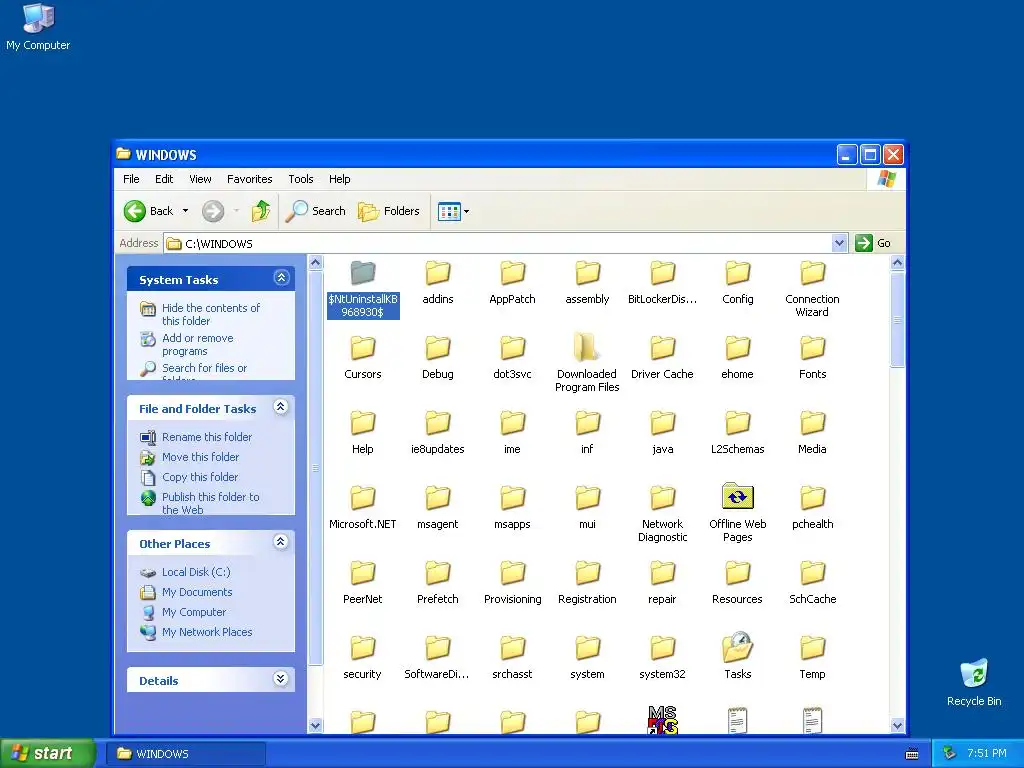Click Copy this folder link

(199, 477)
